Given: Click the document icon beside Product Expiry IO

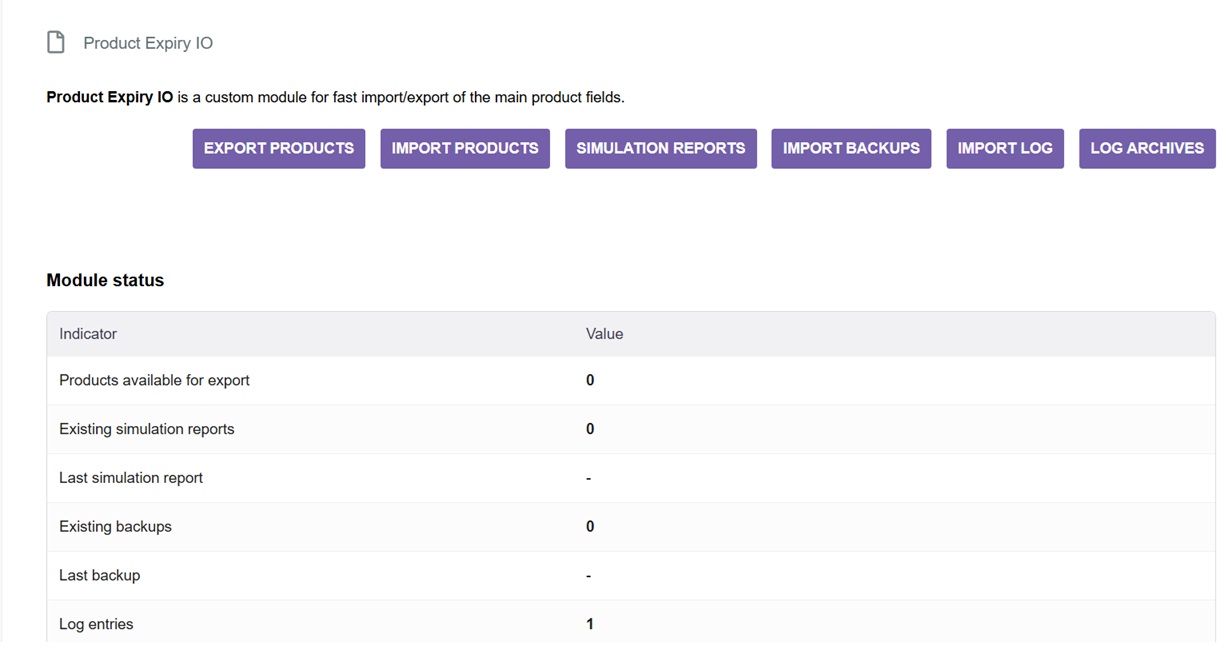Looking at the screenshot, I should [56, 42].
